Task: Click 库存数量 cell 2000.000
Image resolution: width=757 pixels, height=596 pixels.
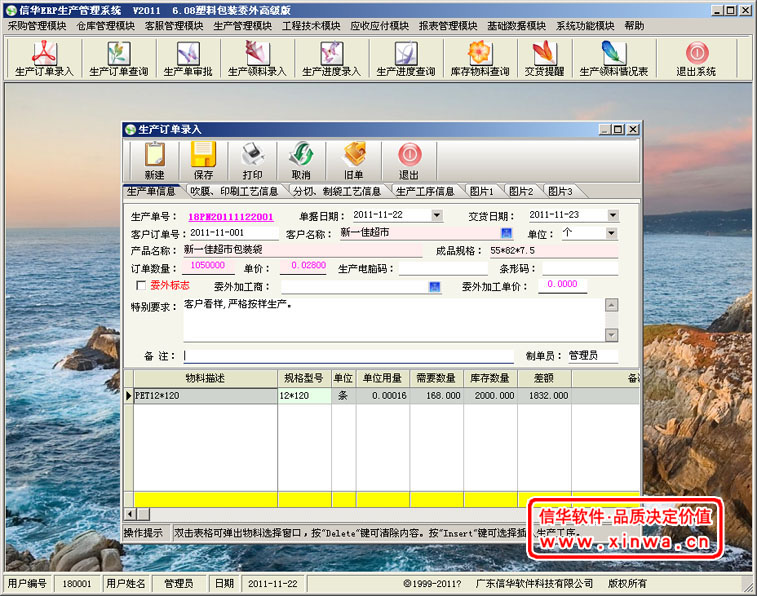Action: 491,396
